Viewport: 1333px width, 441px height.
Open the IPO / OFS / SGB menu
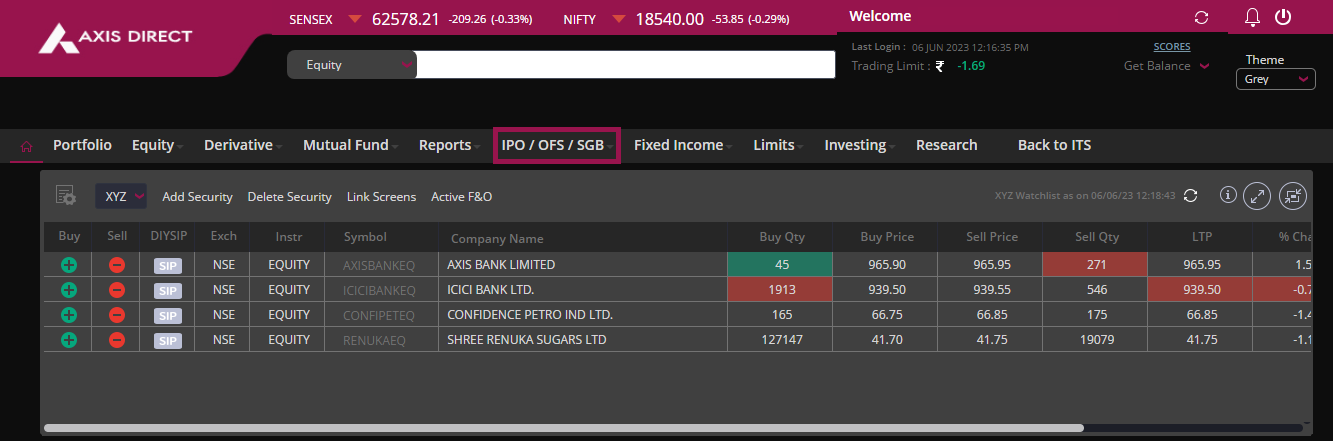point(557,146)
